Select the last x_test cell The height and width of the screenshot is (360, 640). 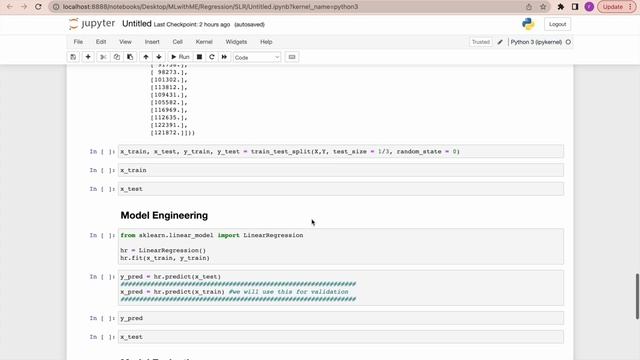[341, 337]
